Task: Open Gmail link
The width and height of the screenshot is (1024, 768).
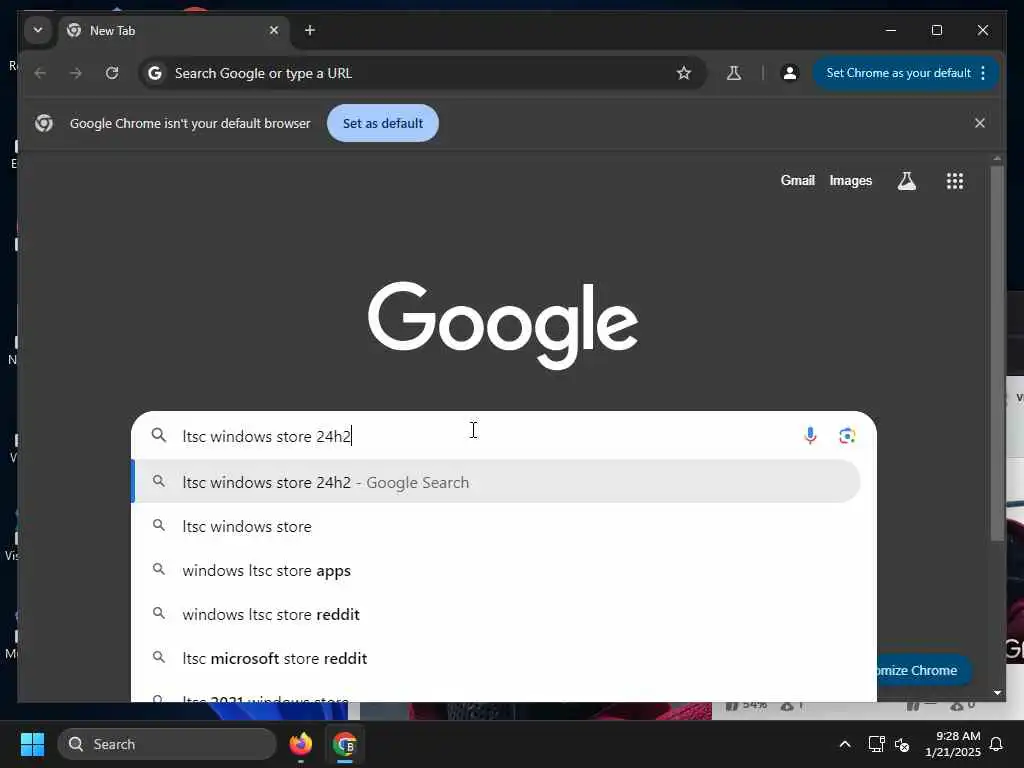Action: point(797,180)
